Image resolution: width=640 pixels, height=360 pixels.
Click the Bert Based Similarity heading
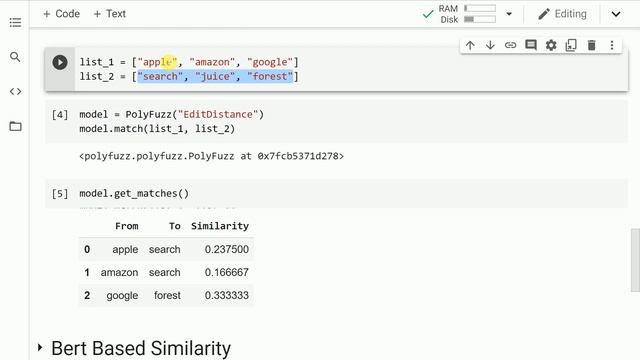click(141, 348)
